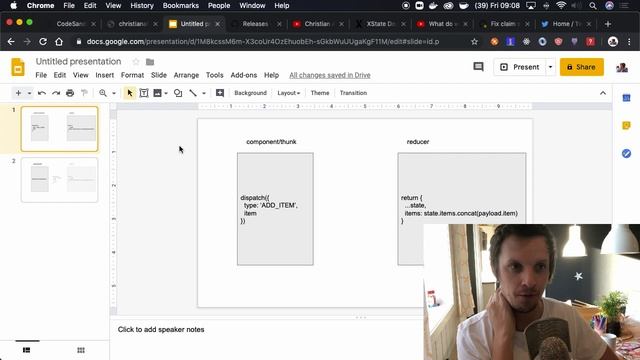Select the dispatch code box
Viewport: 640px width, 360px height.
pos(275,209)
